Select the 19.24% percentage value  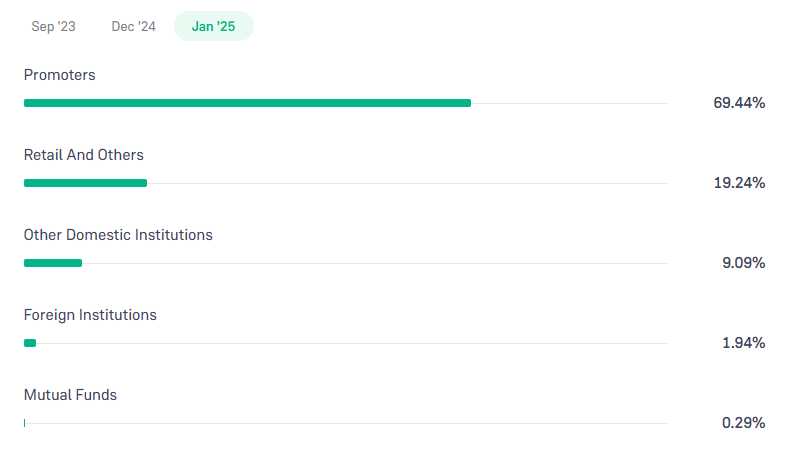[739, 183]
